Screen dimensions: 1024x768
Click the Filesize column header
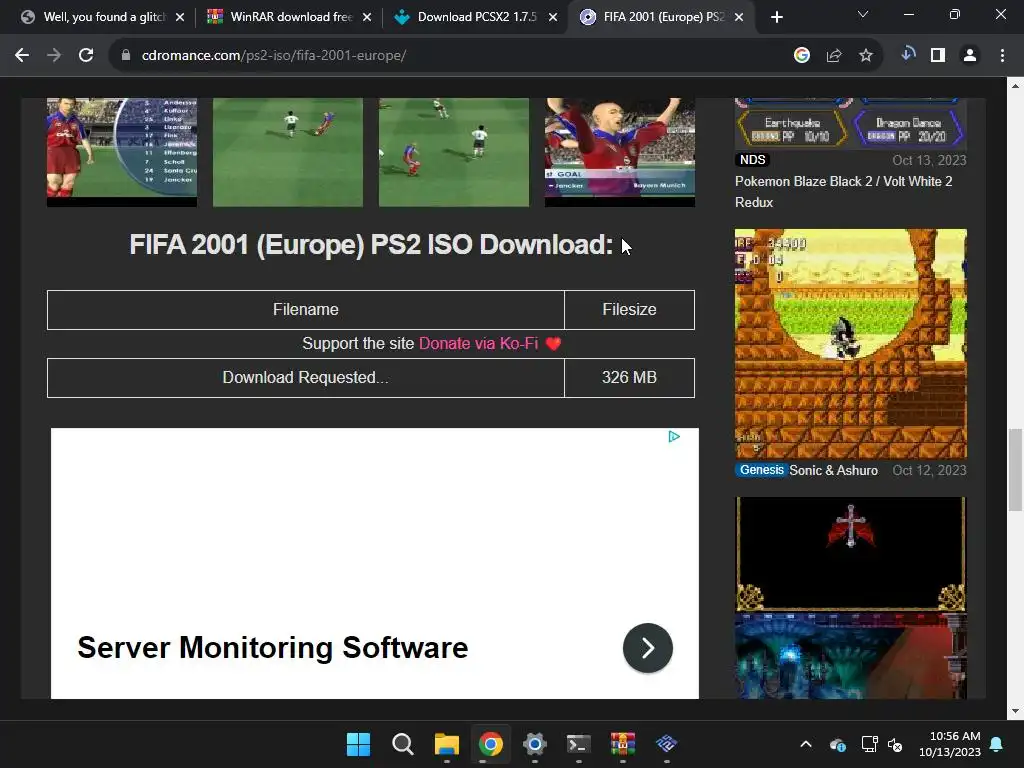tap(630, 310)
